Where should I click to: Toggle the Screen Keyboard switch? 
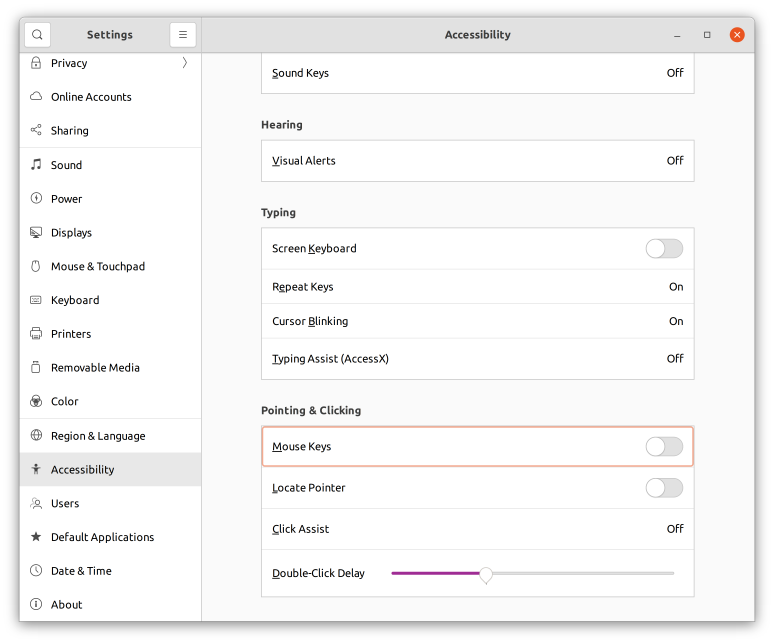coord(664,248)
